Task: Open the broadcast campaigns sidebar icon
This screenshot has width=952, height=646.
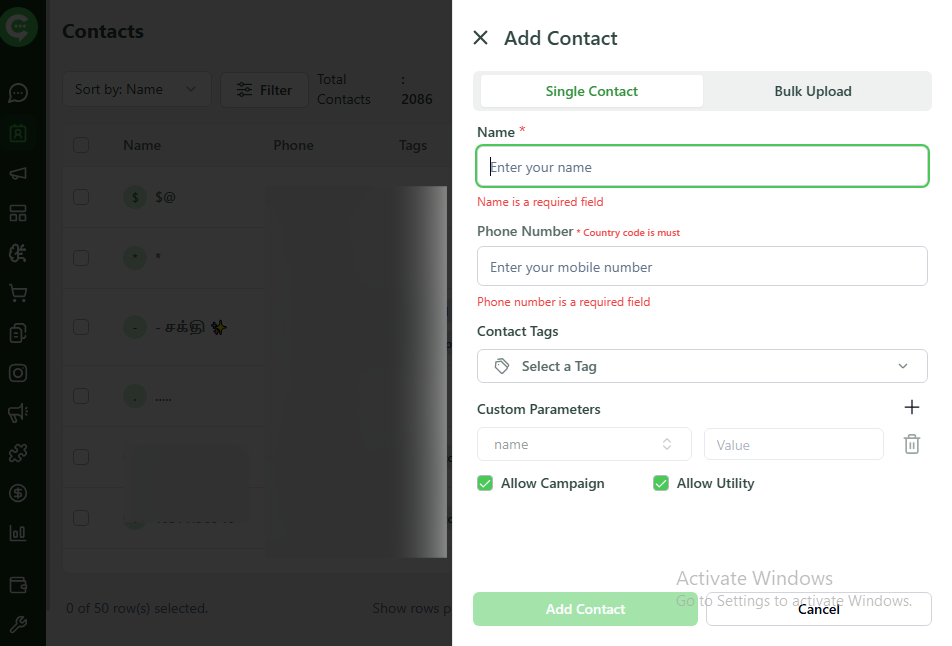Action: (21, 173)
